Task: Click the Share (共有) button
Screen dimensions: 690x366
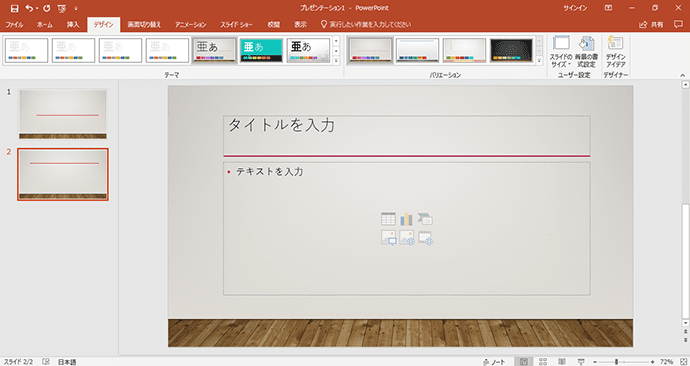Action: pyautogui.click(x=652, y=25)
